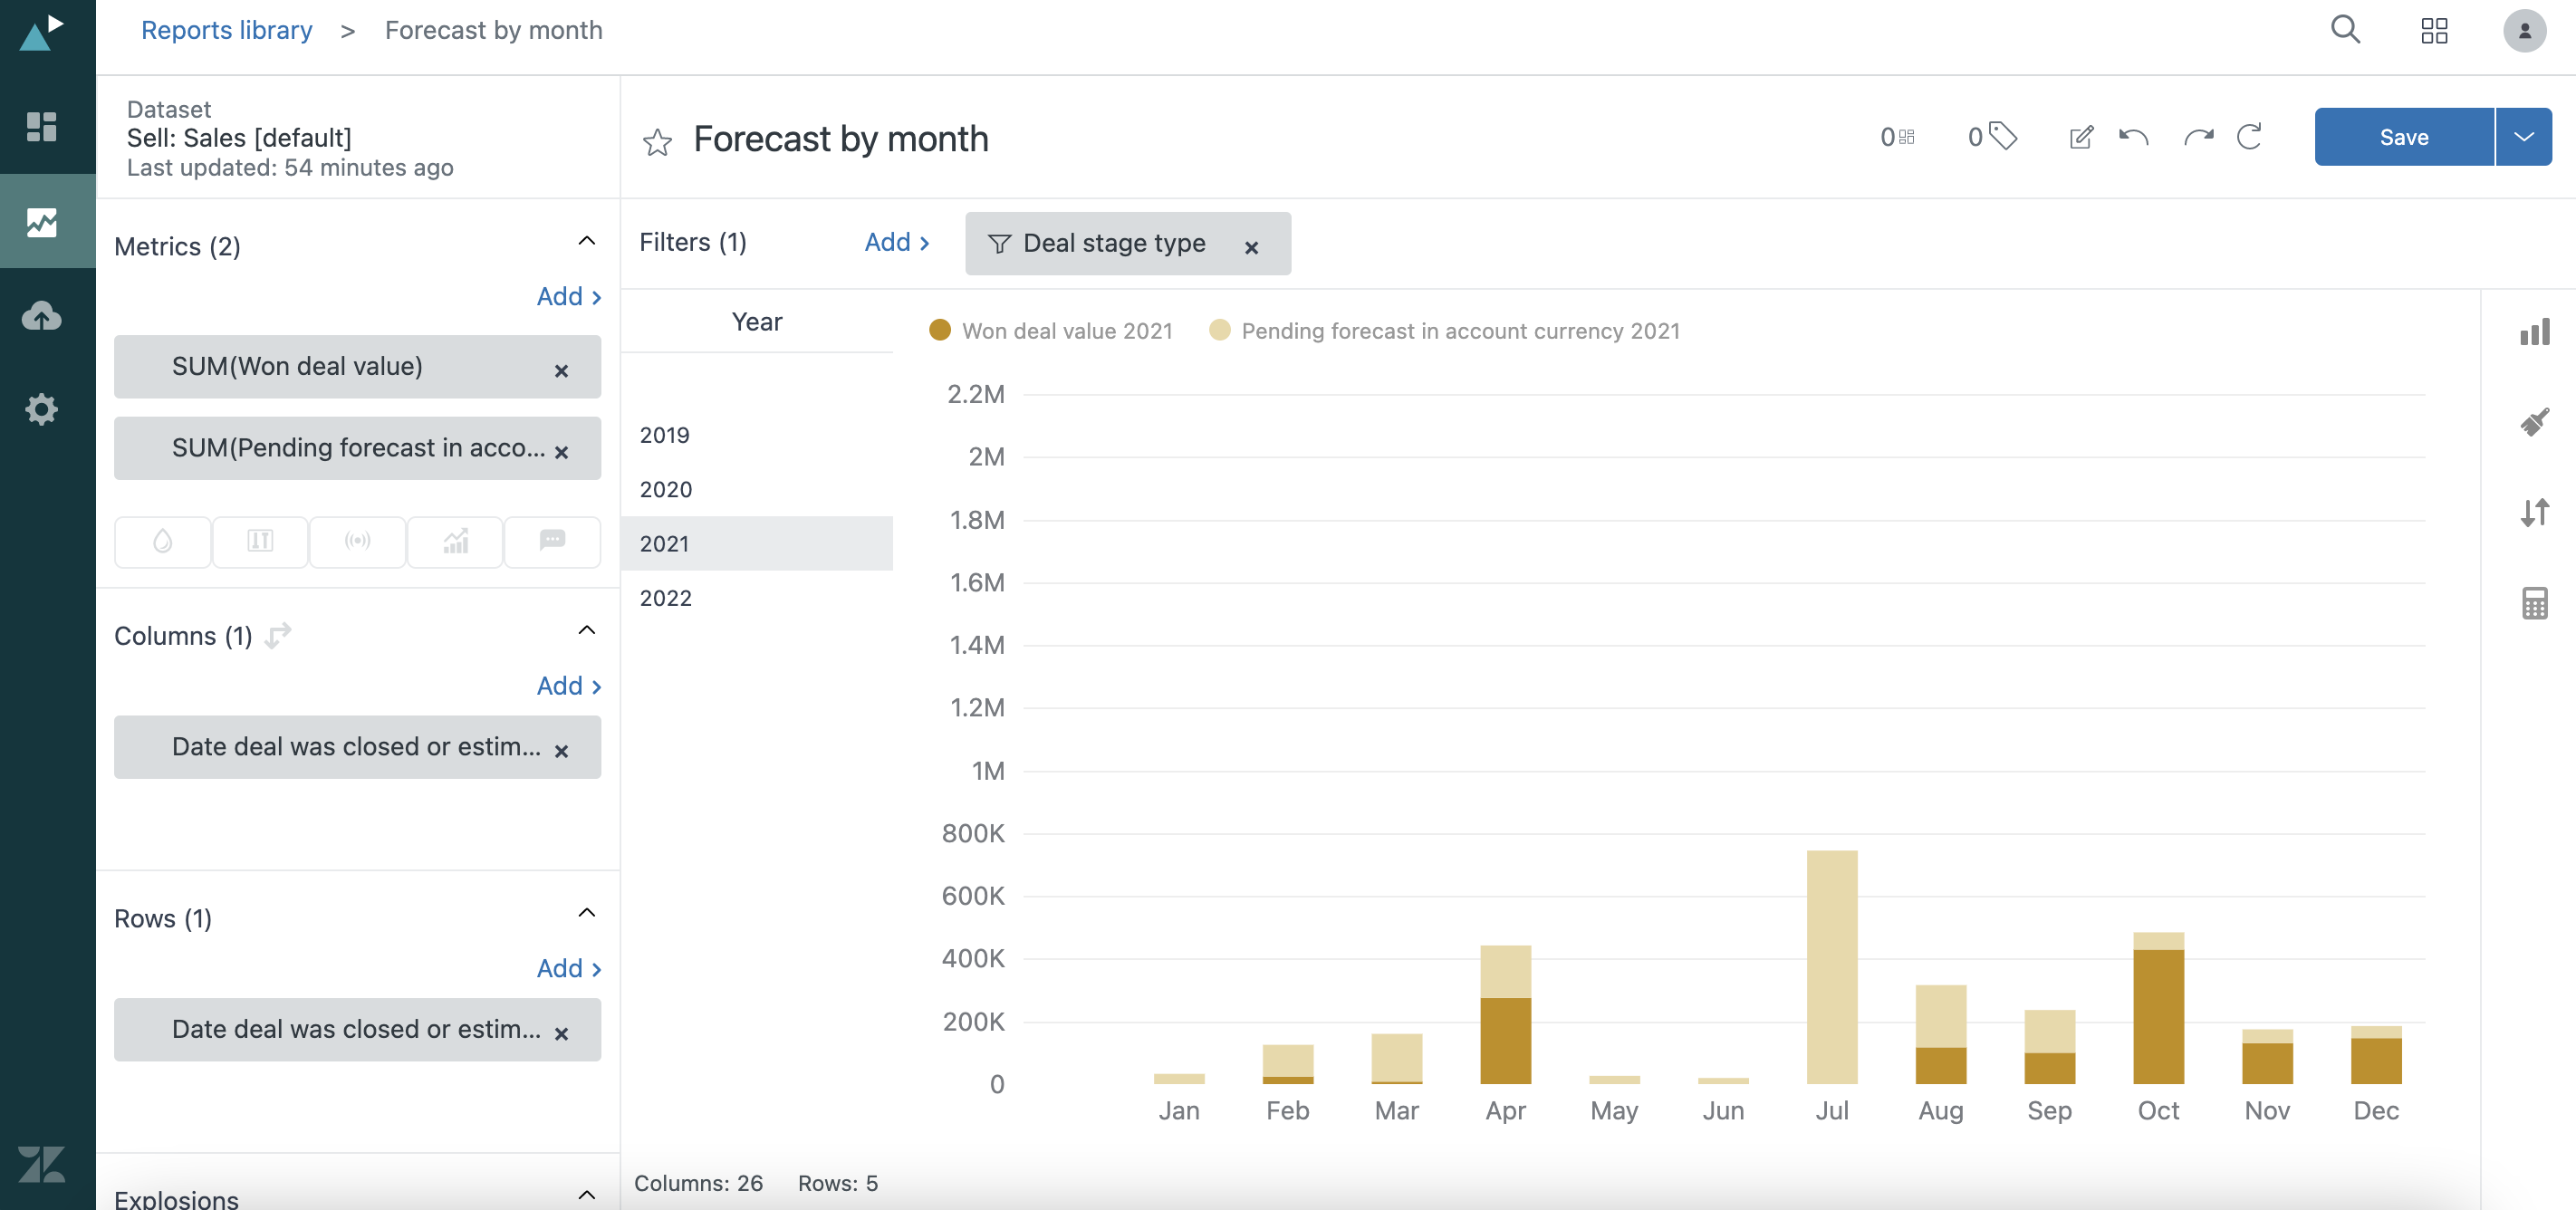
Task: Collapse the Metrics panel section
Action: click(587, 241)
